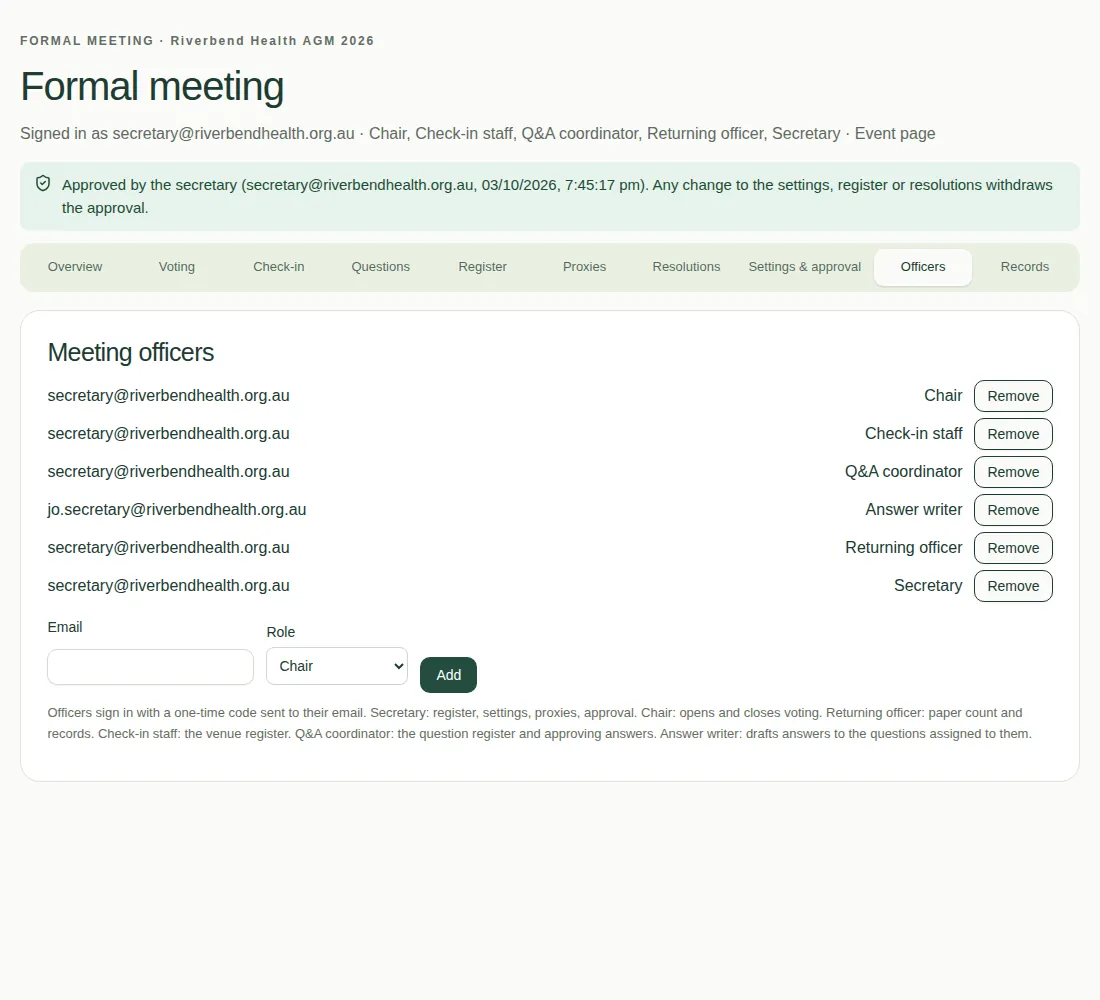The height and width of the screenshot is (1000, 1100).
Task: Open the Overview tab
Action: coord(75,267)
